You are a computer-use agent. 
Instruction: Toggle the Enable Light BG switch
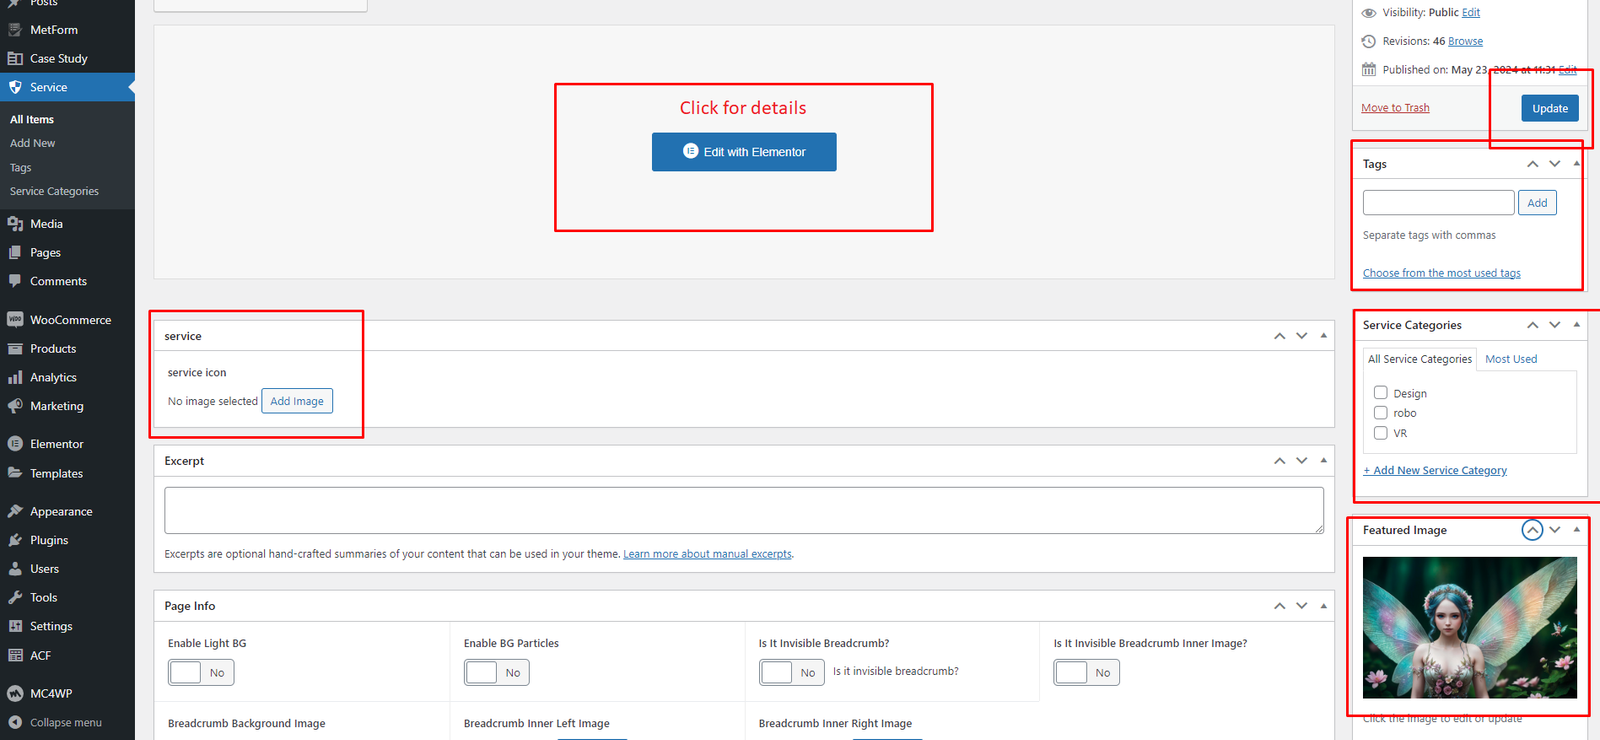click(201, 673)
